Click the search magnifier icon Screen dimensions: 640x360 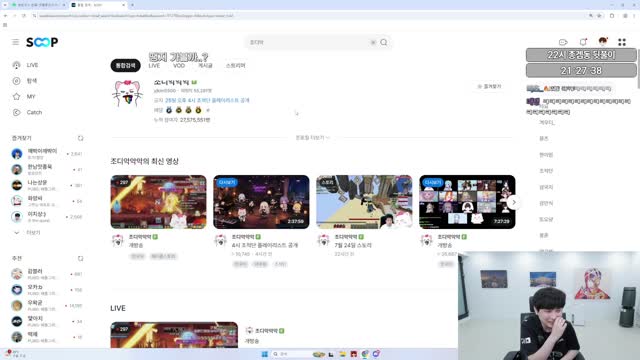tap(384, 42)
